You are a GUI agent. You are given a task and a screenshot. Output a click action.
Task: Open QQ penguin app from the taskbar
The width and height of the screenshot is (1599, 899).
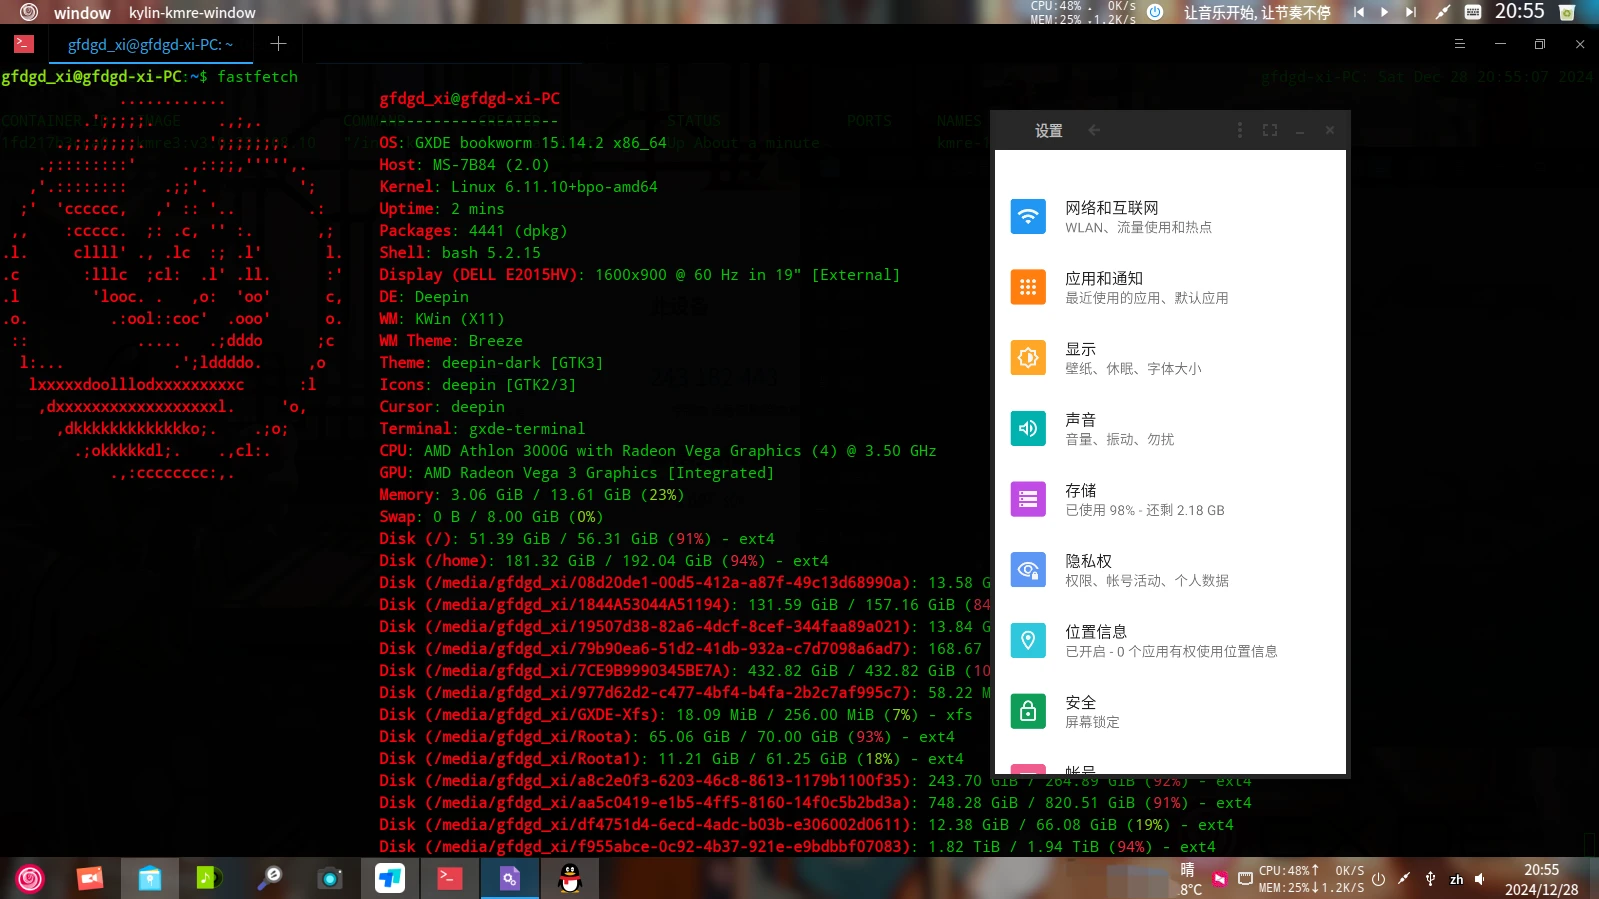click(x=570, y=878)
